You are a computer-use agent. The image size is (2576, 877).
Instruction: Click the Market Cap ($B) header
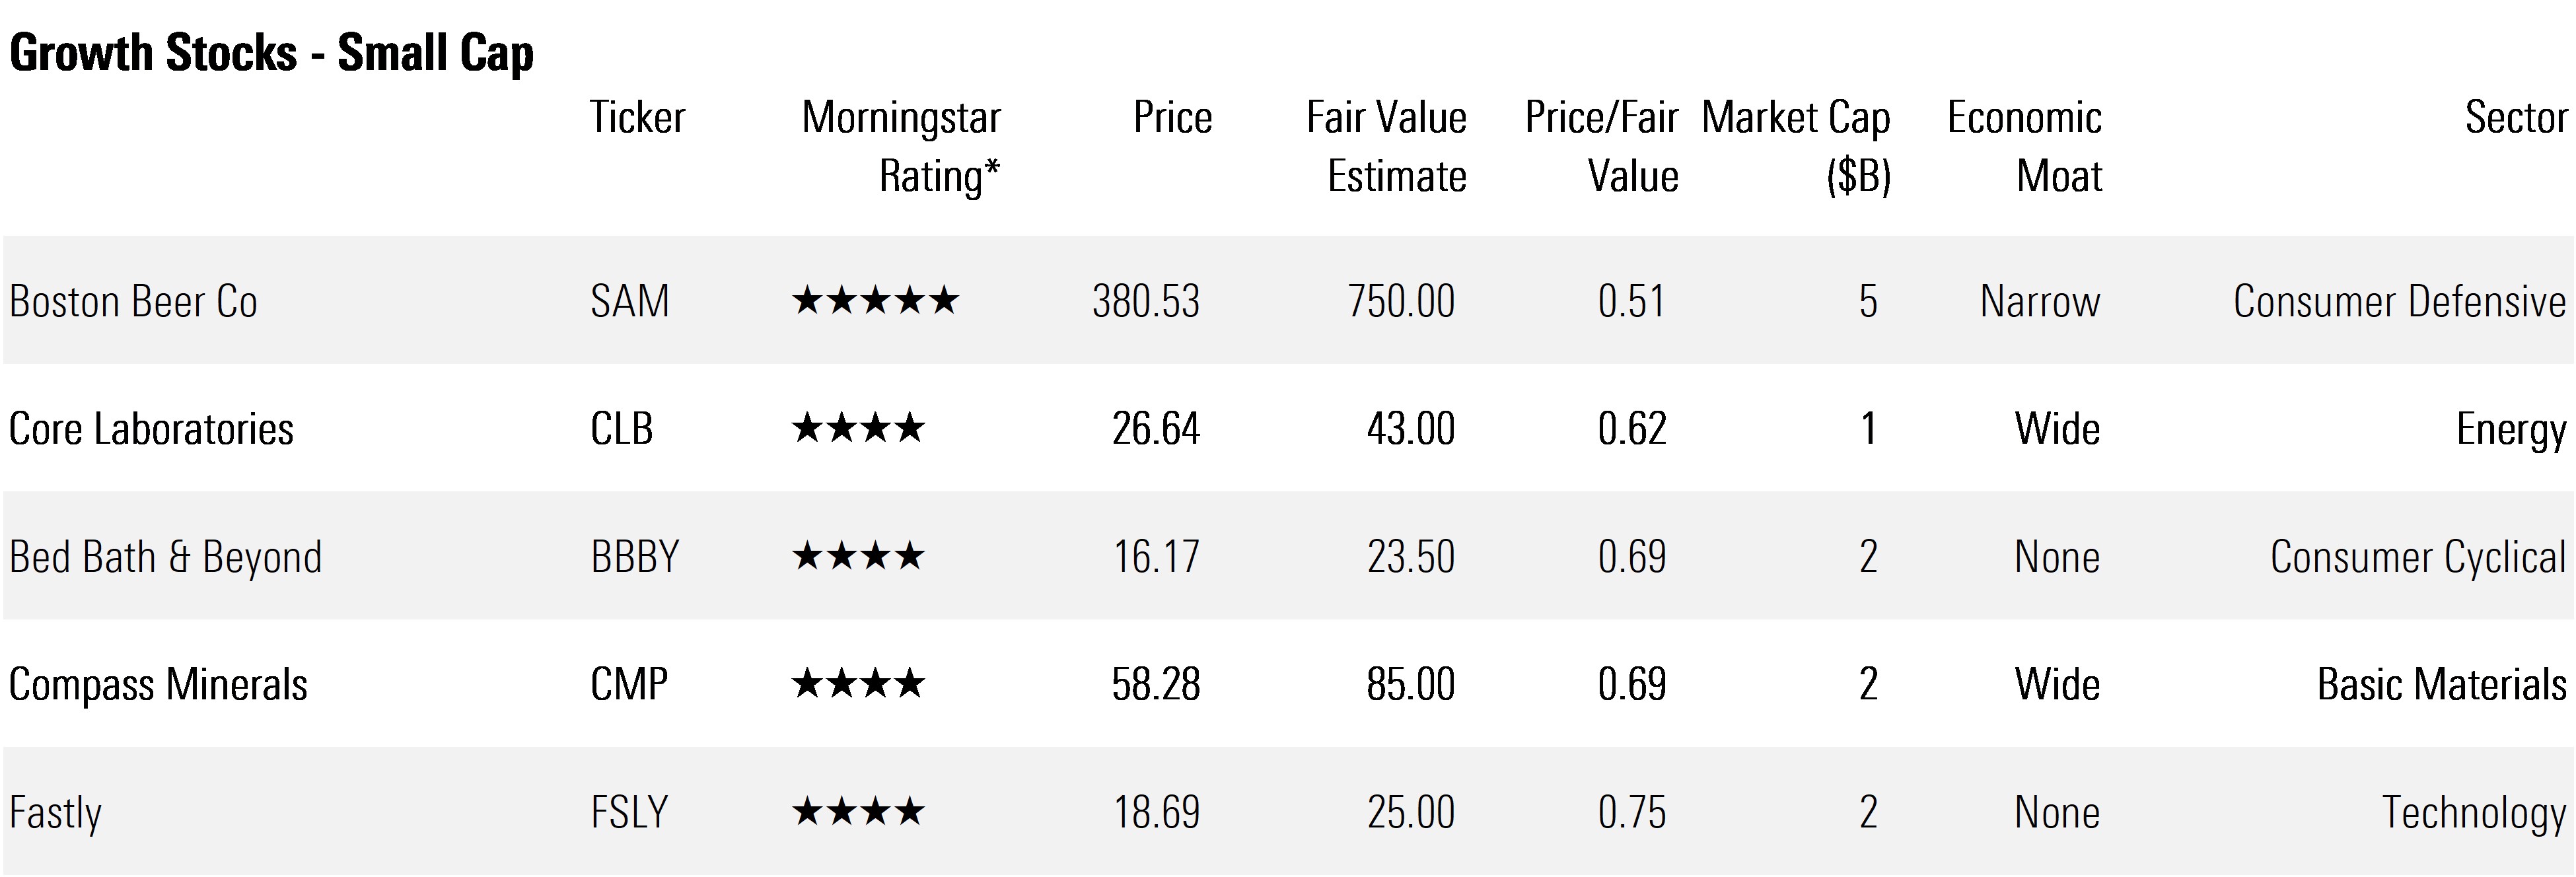(x=1796, y=146)
